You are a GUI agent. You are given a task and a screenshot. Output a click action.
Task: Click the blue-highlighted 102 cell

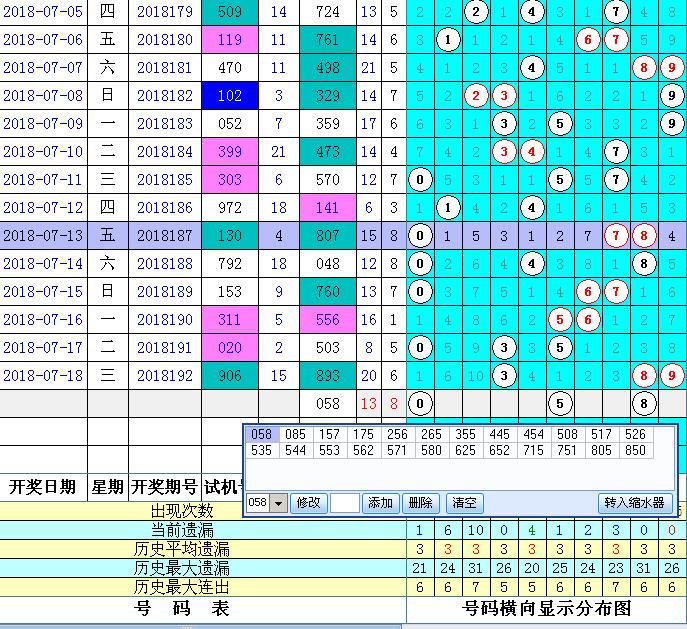tap(229, 96)
